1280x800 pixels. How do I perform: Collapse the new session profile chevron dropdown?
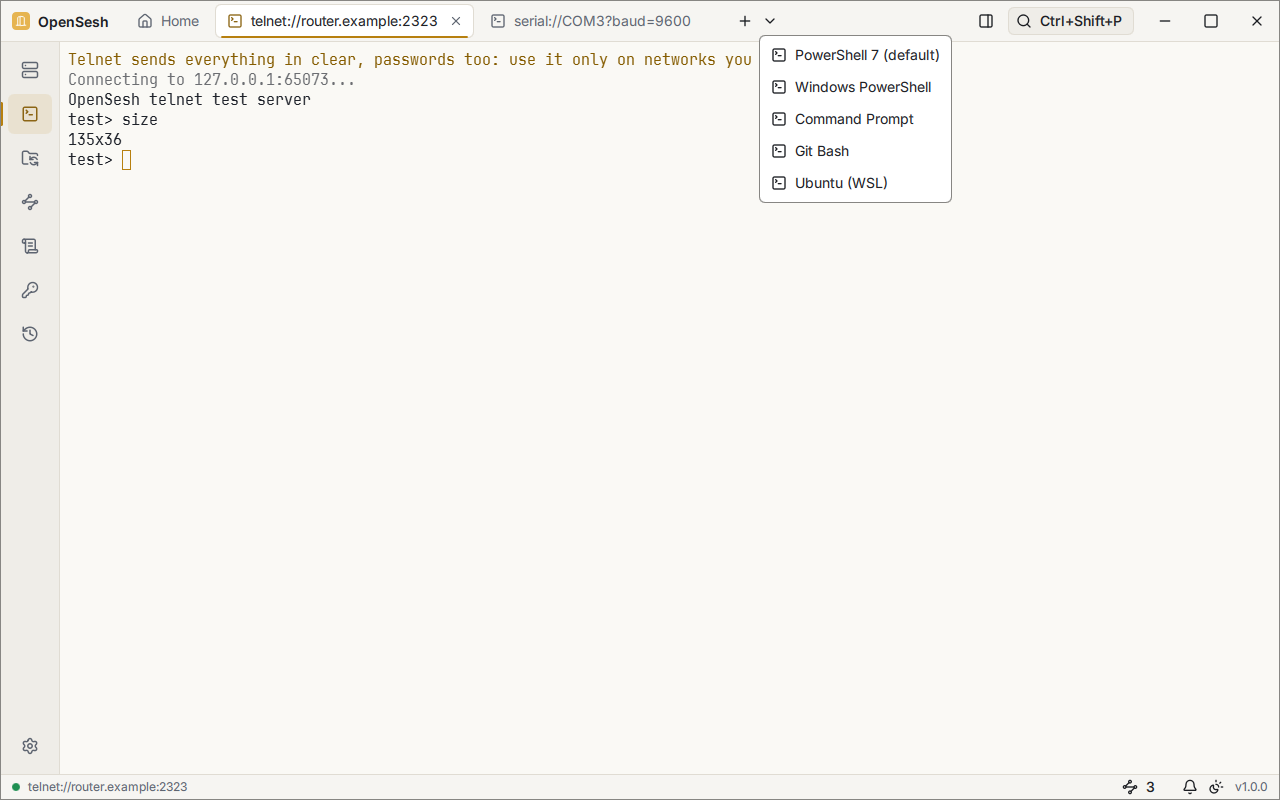(x=770, y=21)
